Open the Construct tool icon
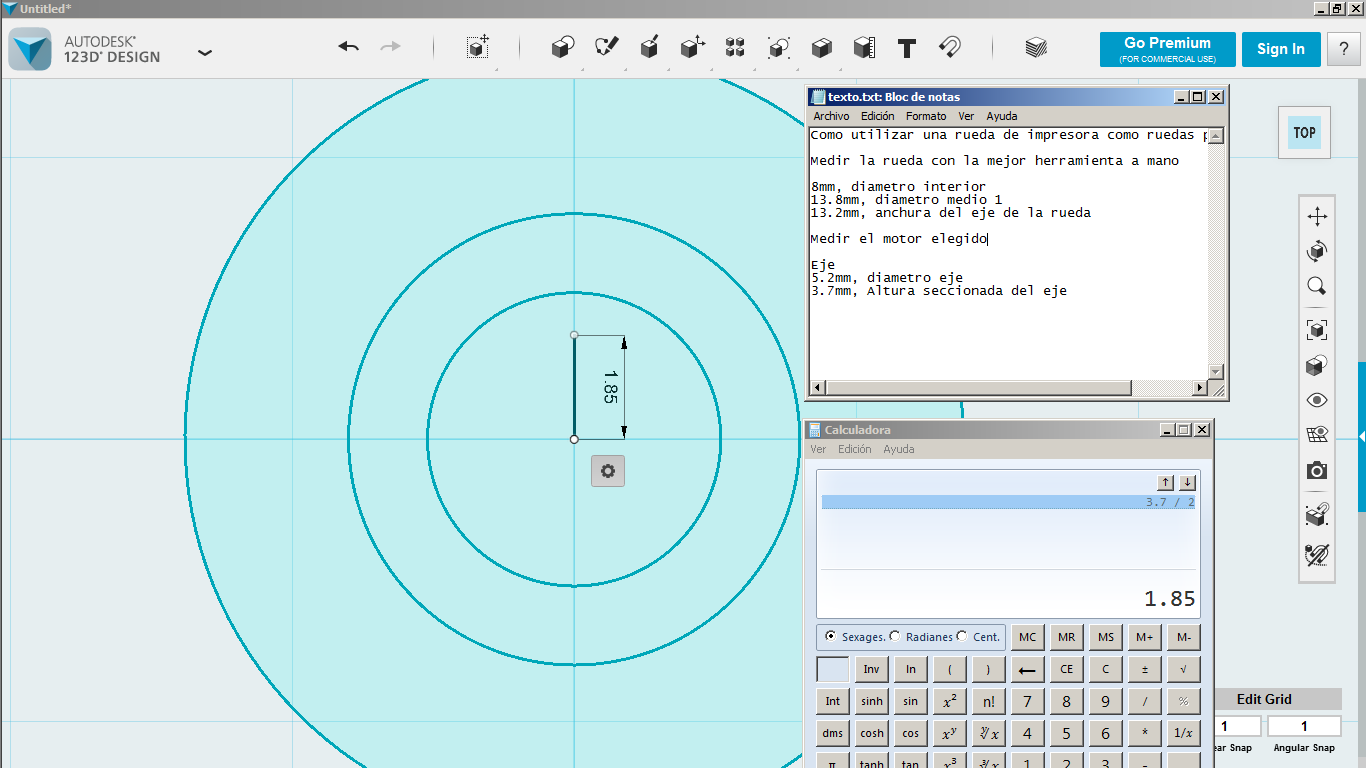Viewport: 1366px width, 768px height. coord(649,47)
